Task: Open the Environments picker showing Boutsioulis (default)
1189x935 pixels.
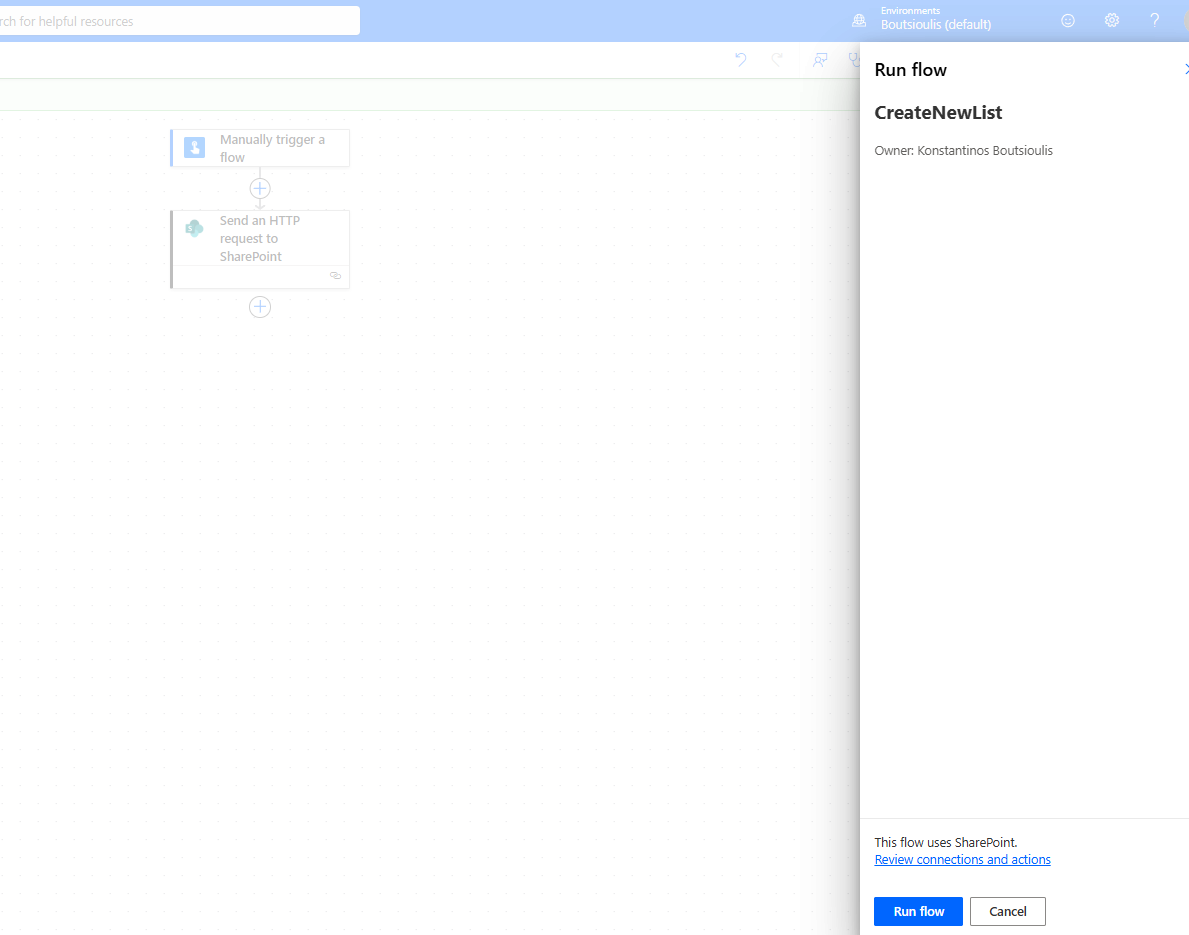Action: (x=935, y=19)
